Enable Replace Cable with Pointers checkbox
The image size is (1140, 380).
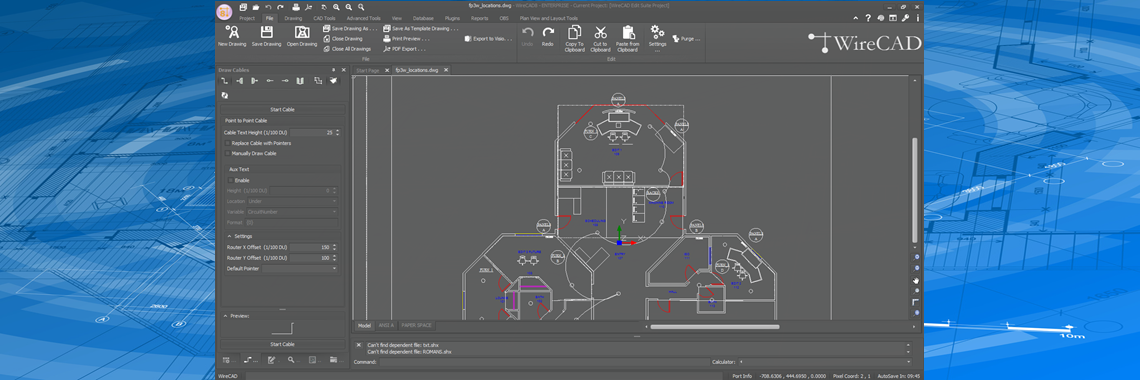click(228, 143)
